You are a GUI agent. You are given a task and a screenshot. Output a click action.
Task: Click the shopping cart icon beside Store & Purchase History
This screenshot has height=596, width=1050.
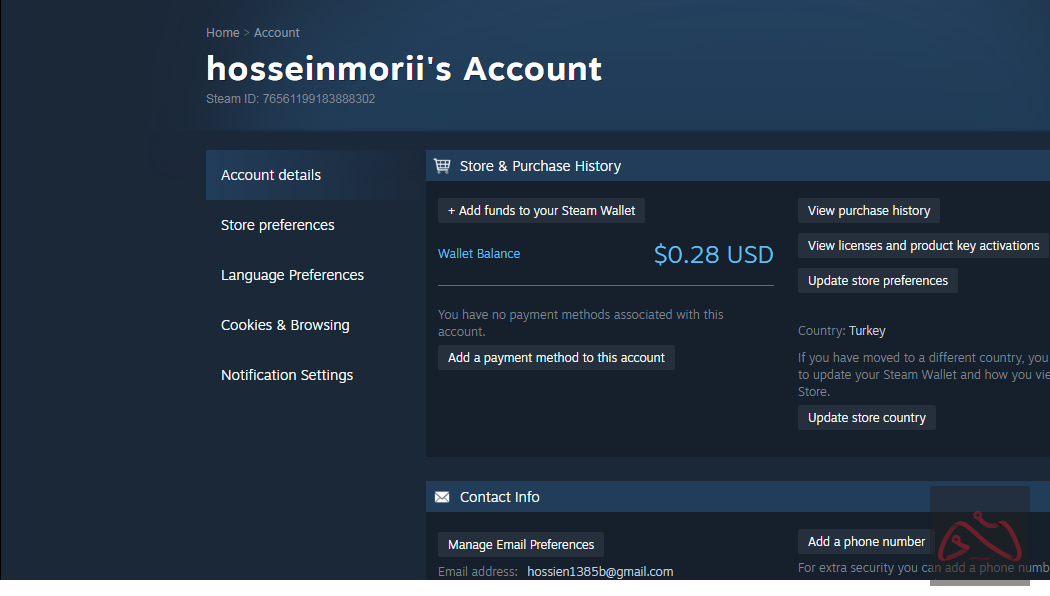[442, 166]
